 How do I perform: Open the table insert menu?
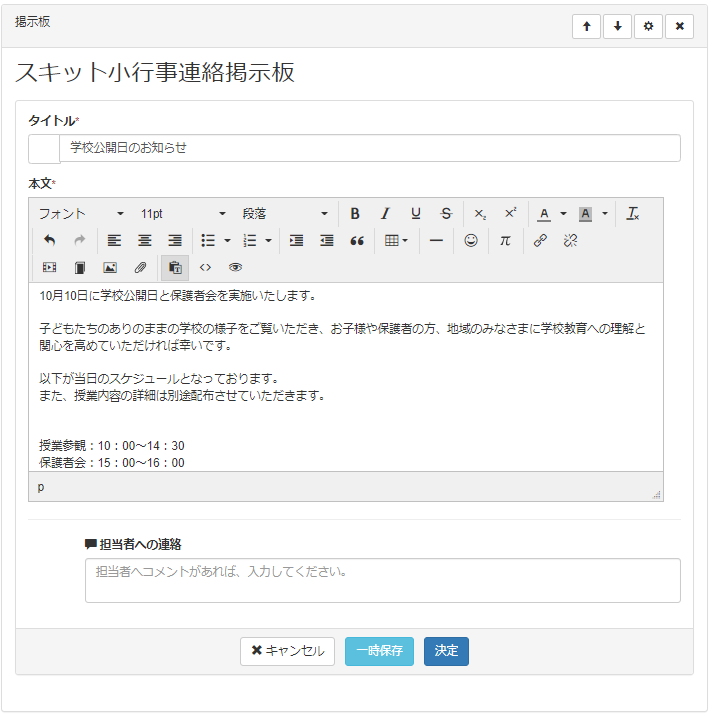(397, 241)
